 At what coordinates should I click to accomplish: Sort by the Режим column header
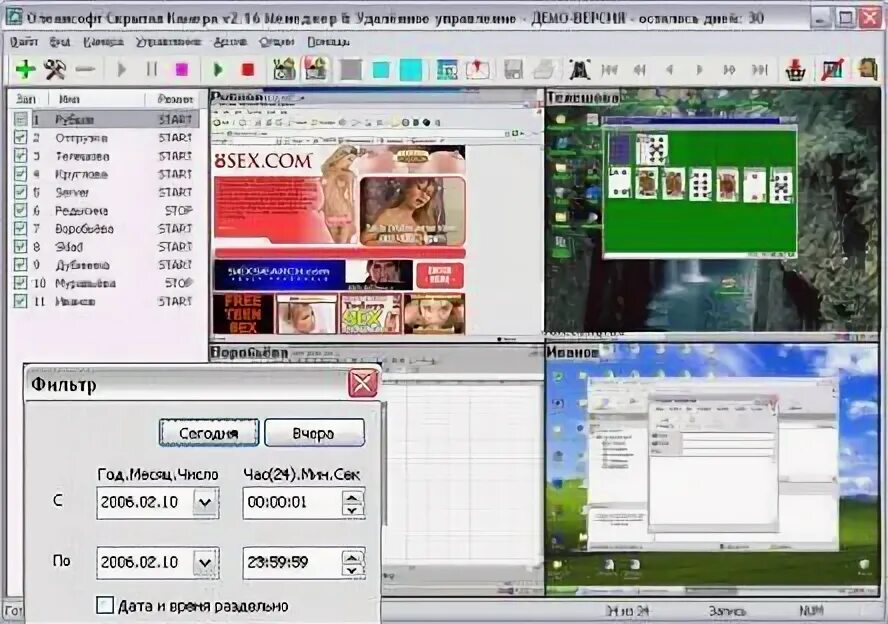point(174,99)
